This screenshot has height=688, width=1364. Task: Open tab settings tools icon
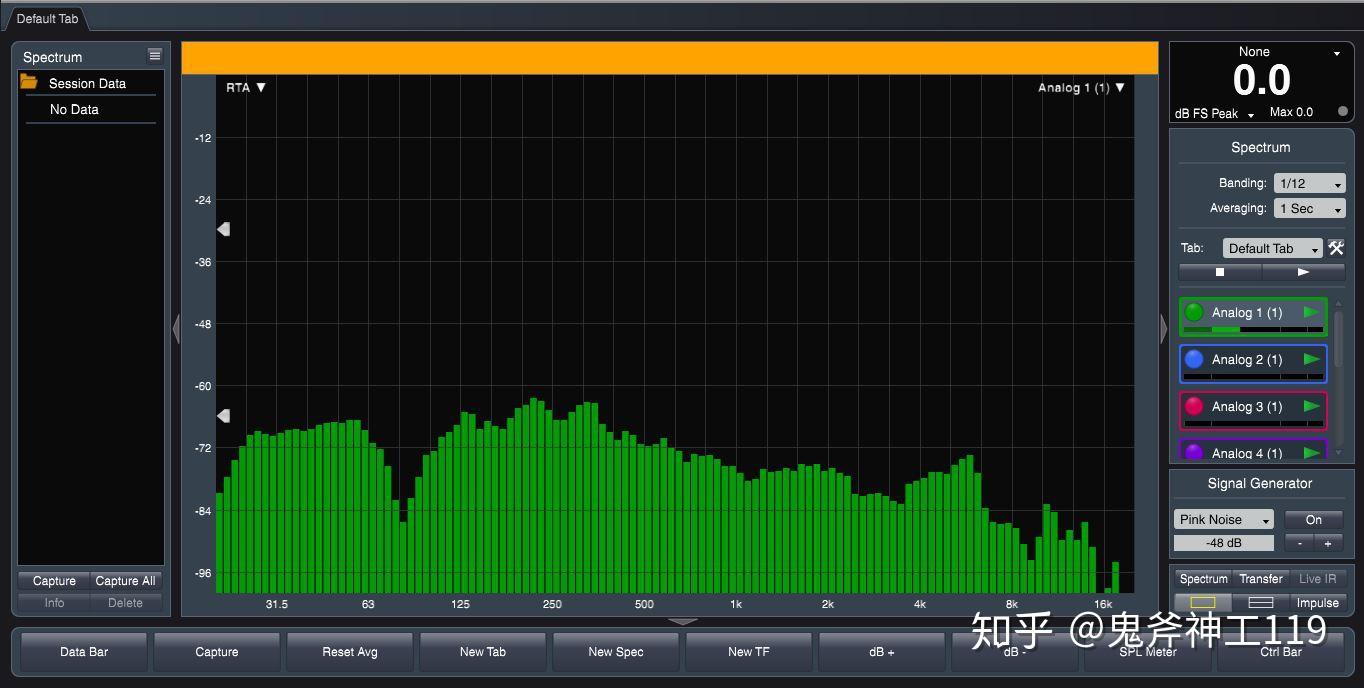tap(1336, 248)
